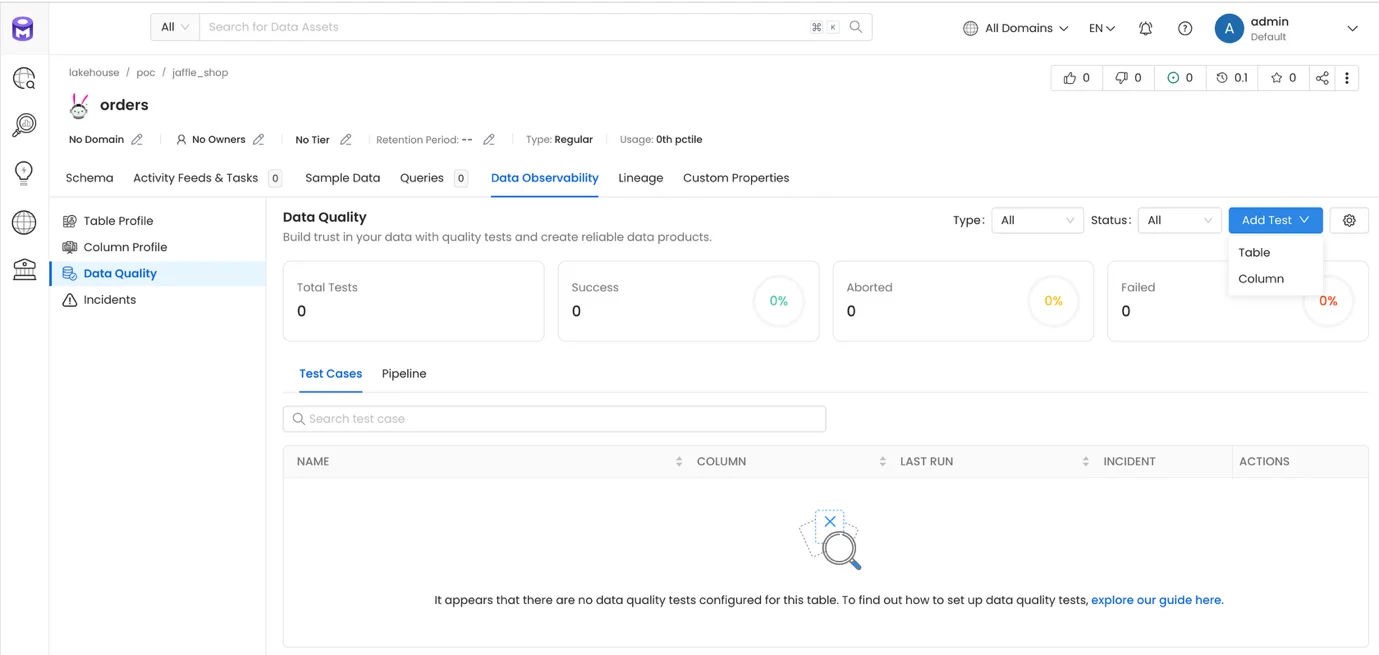This screenshot has width=1379, height=655.
Task: Open the All Domains selector
Action: 1016,28
